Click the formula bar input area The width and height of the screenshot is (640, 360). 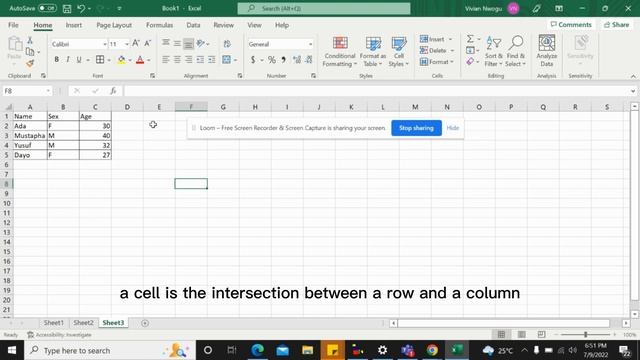(376, 91)
